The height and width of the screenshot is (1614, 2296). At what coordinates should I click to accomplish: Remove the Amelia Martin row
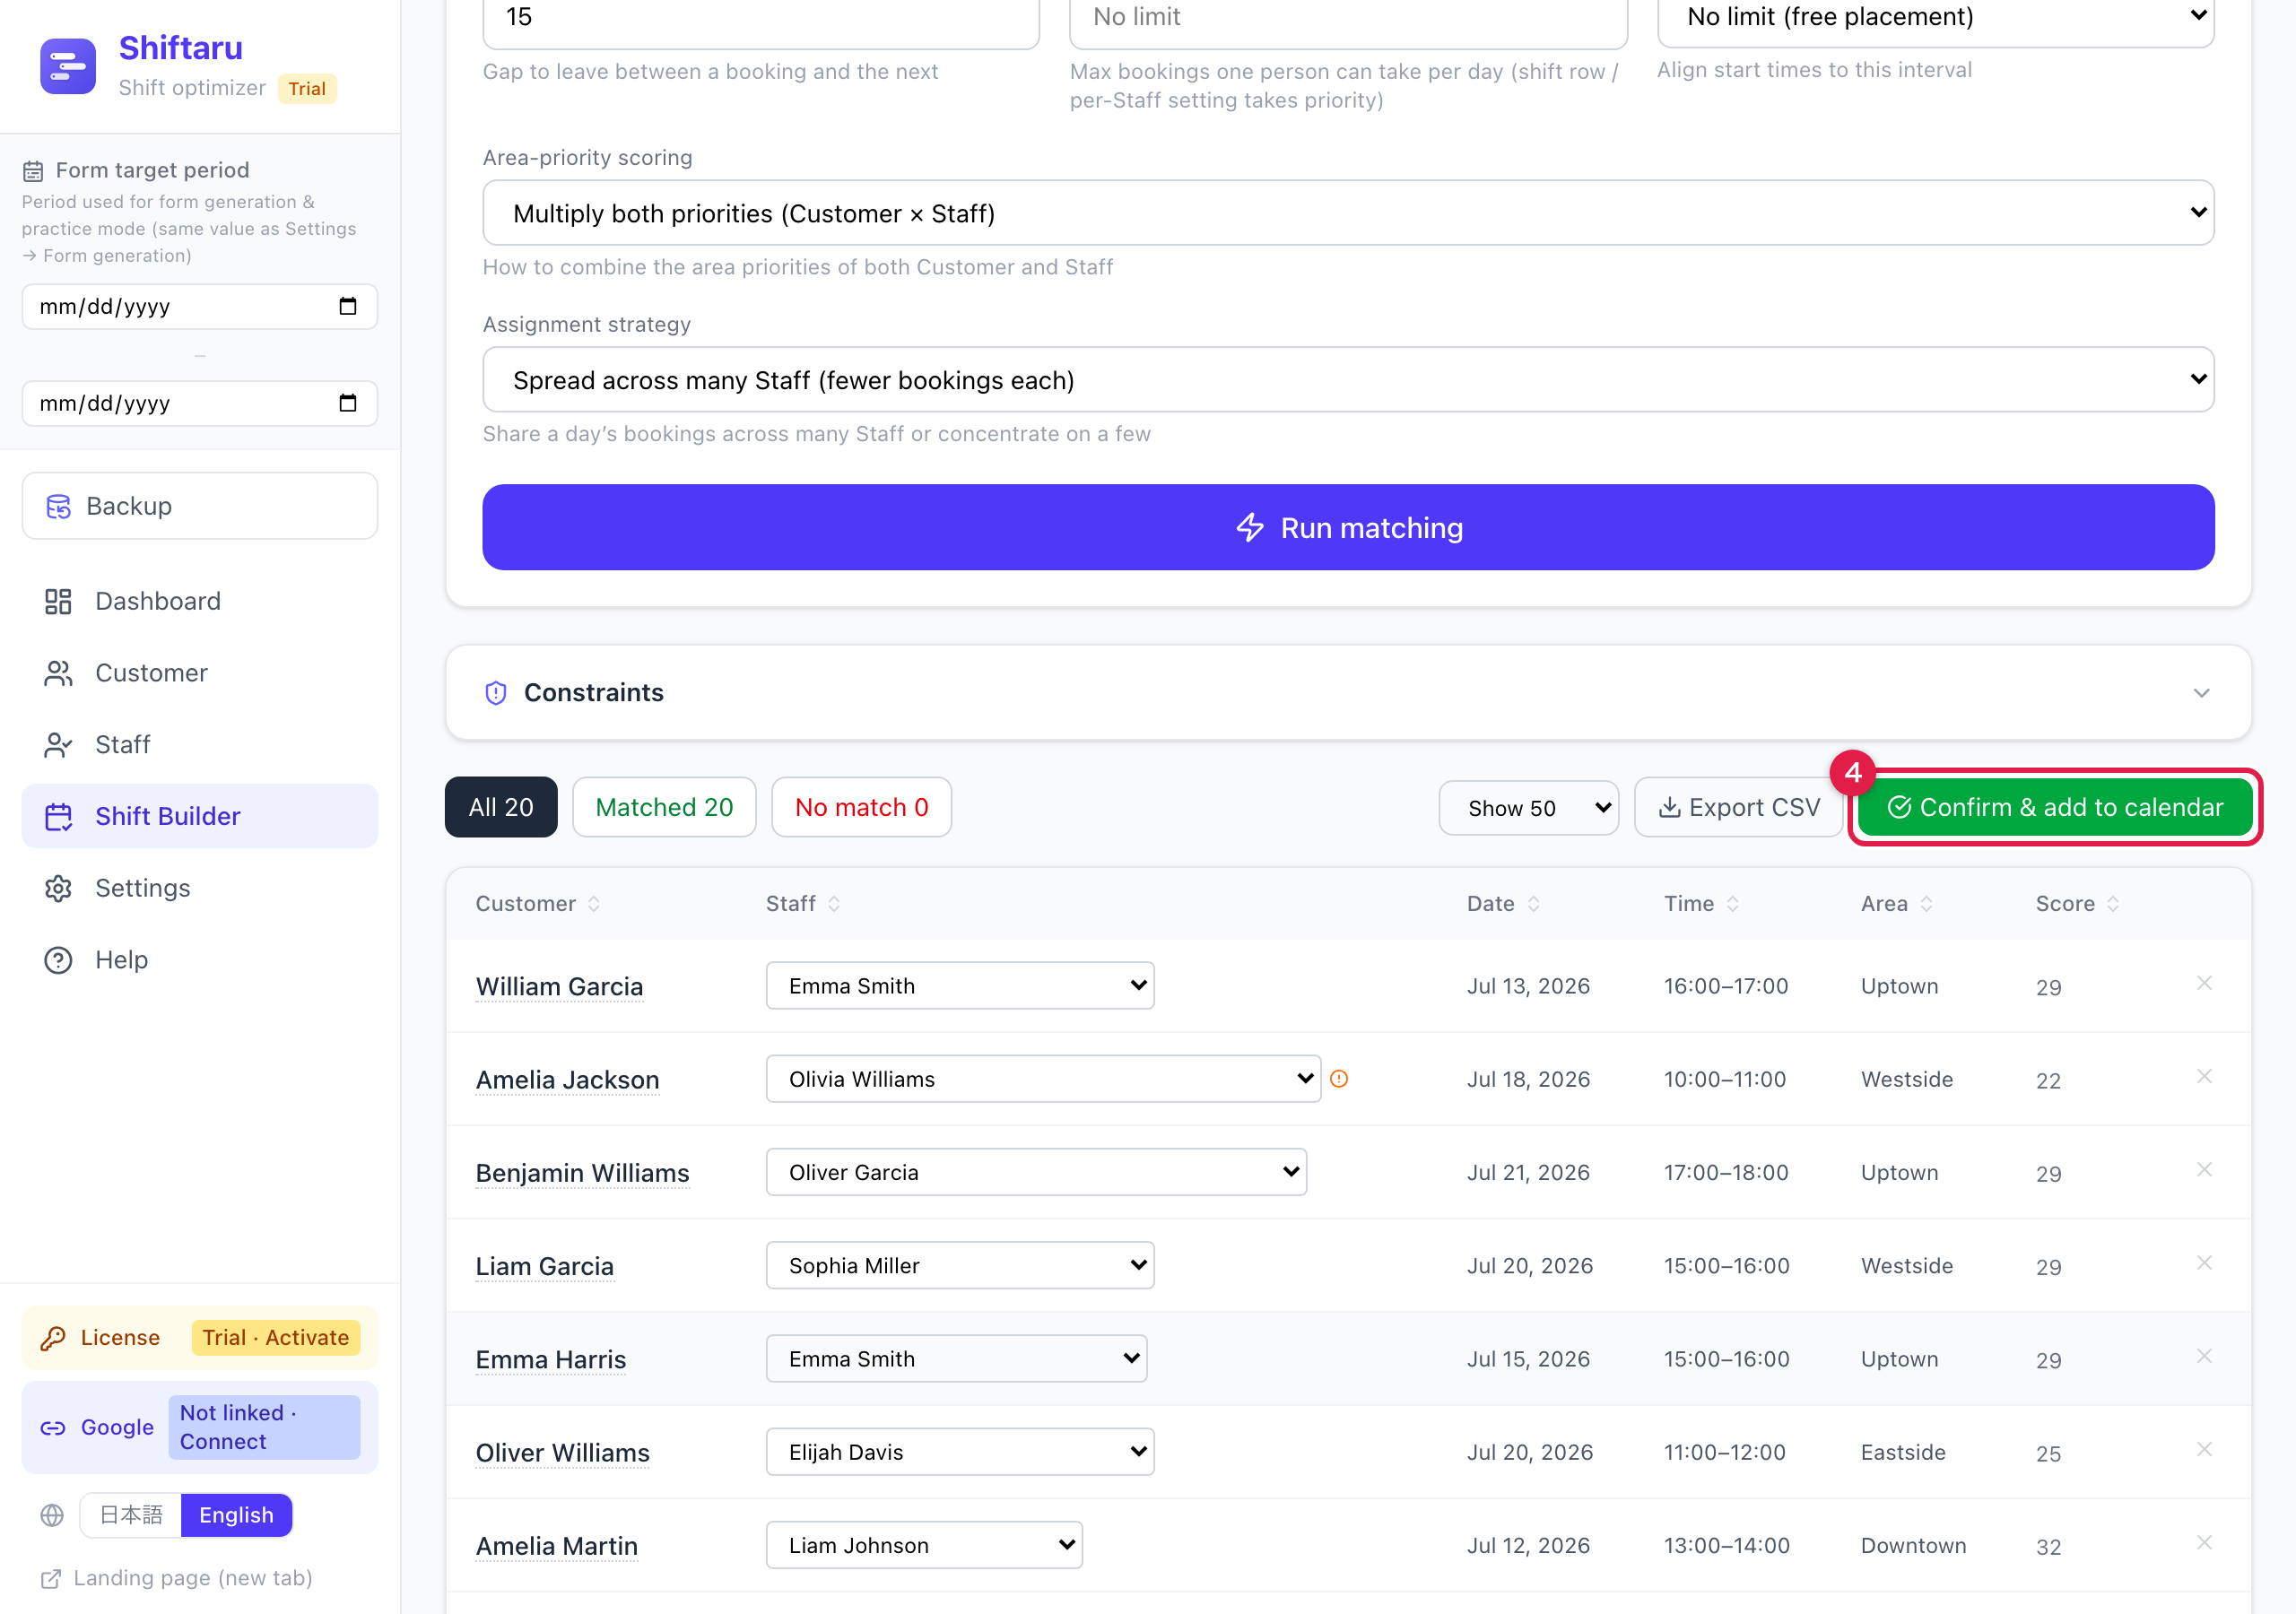(x=2204, y=1542)
